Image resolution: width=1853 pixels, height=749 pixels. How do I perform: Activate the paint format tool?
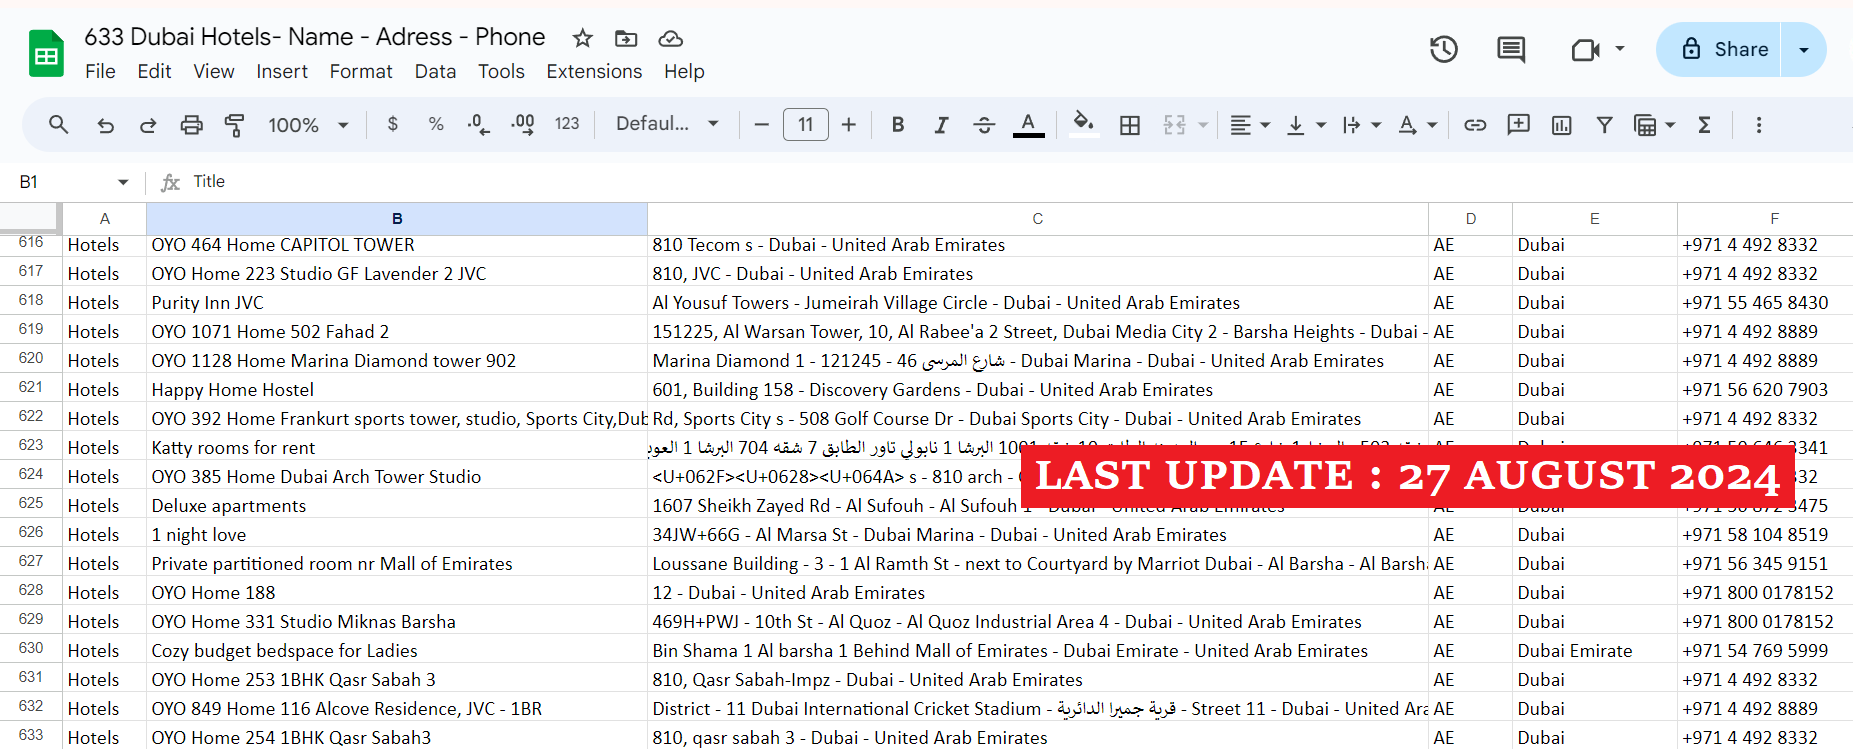coord(234,125)
